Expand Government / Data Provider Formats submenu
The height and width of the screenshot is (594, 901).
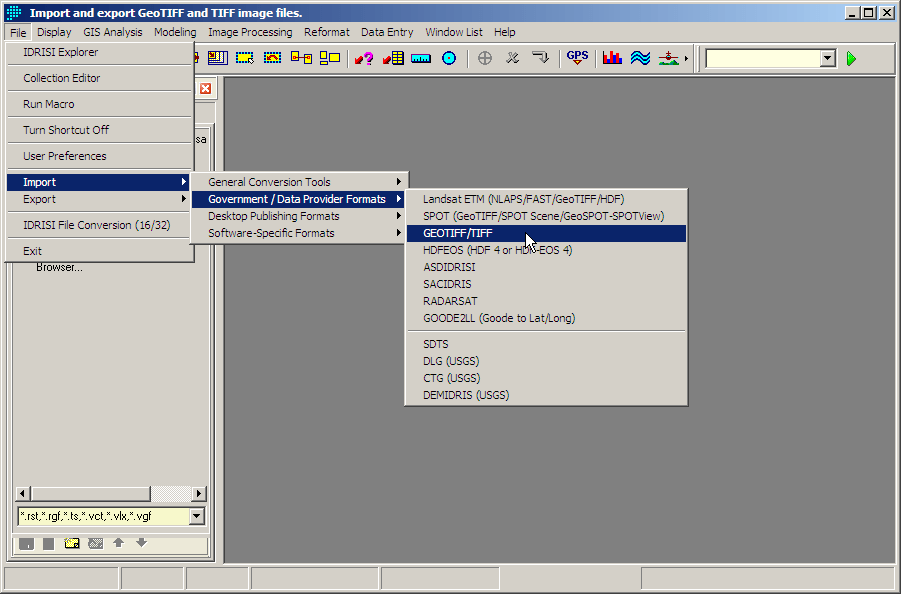point(299,199)
